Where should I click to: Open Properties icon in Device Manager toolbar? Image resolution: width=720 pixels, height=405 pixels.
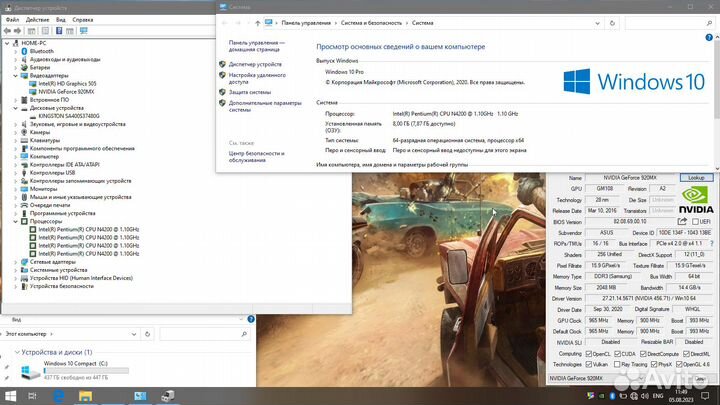click(45, 31)
